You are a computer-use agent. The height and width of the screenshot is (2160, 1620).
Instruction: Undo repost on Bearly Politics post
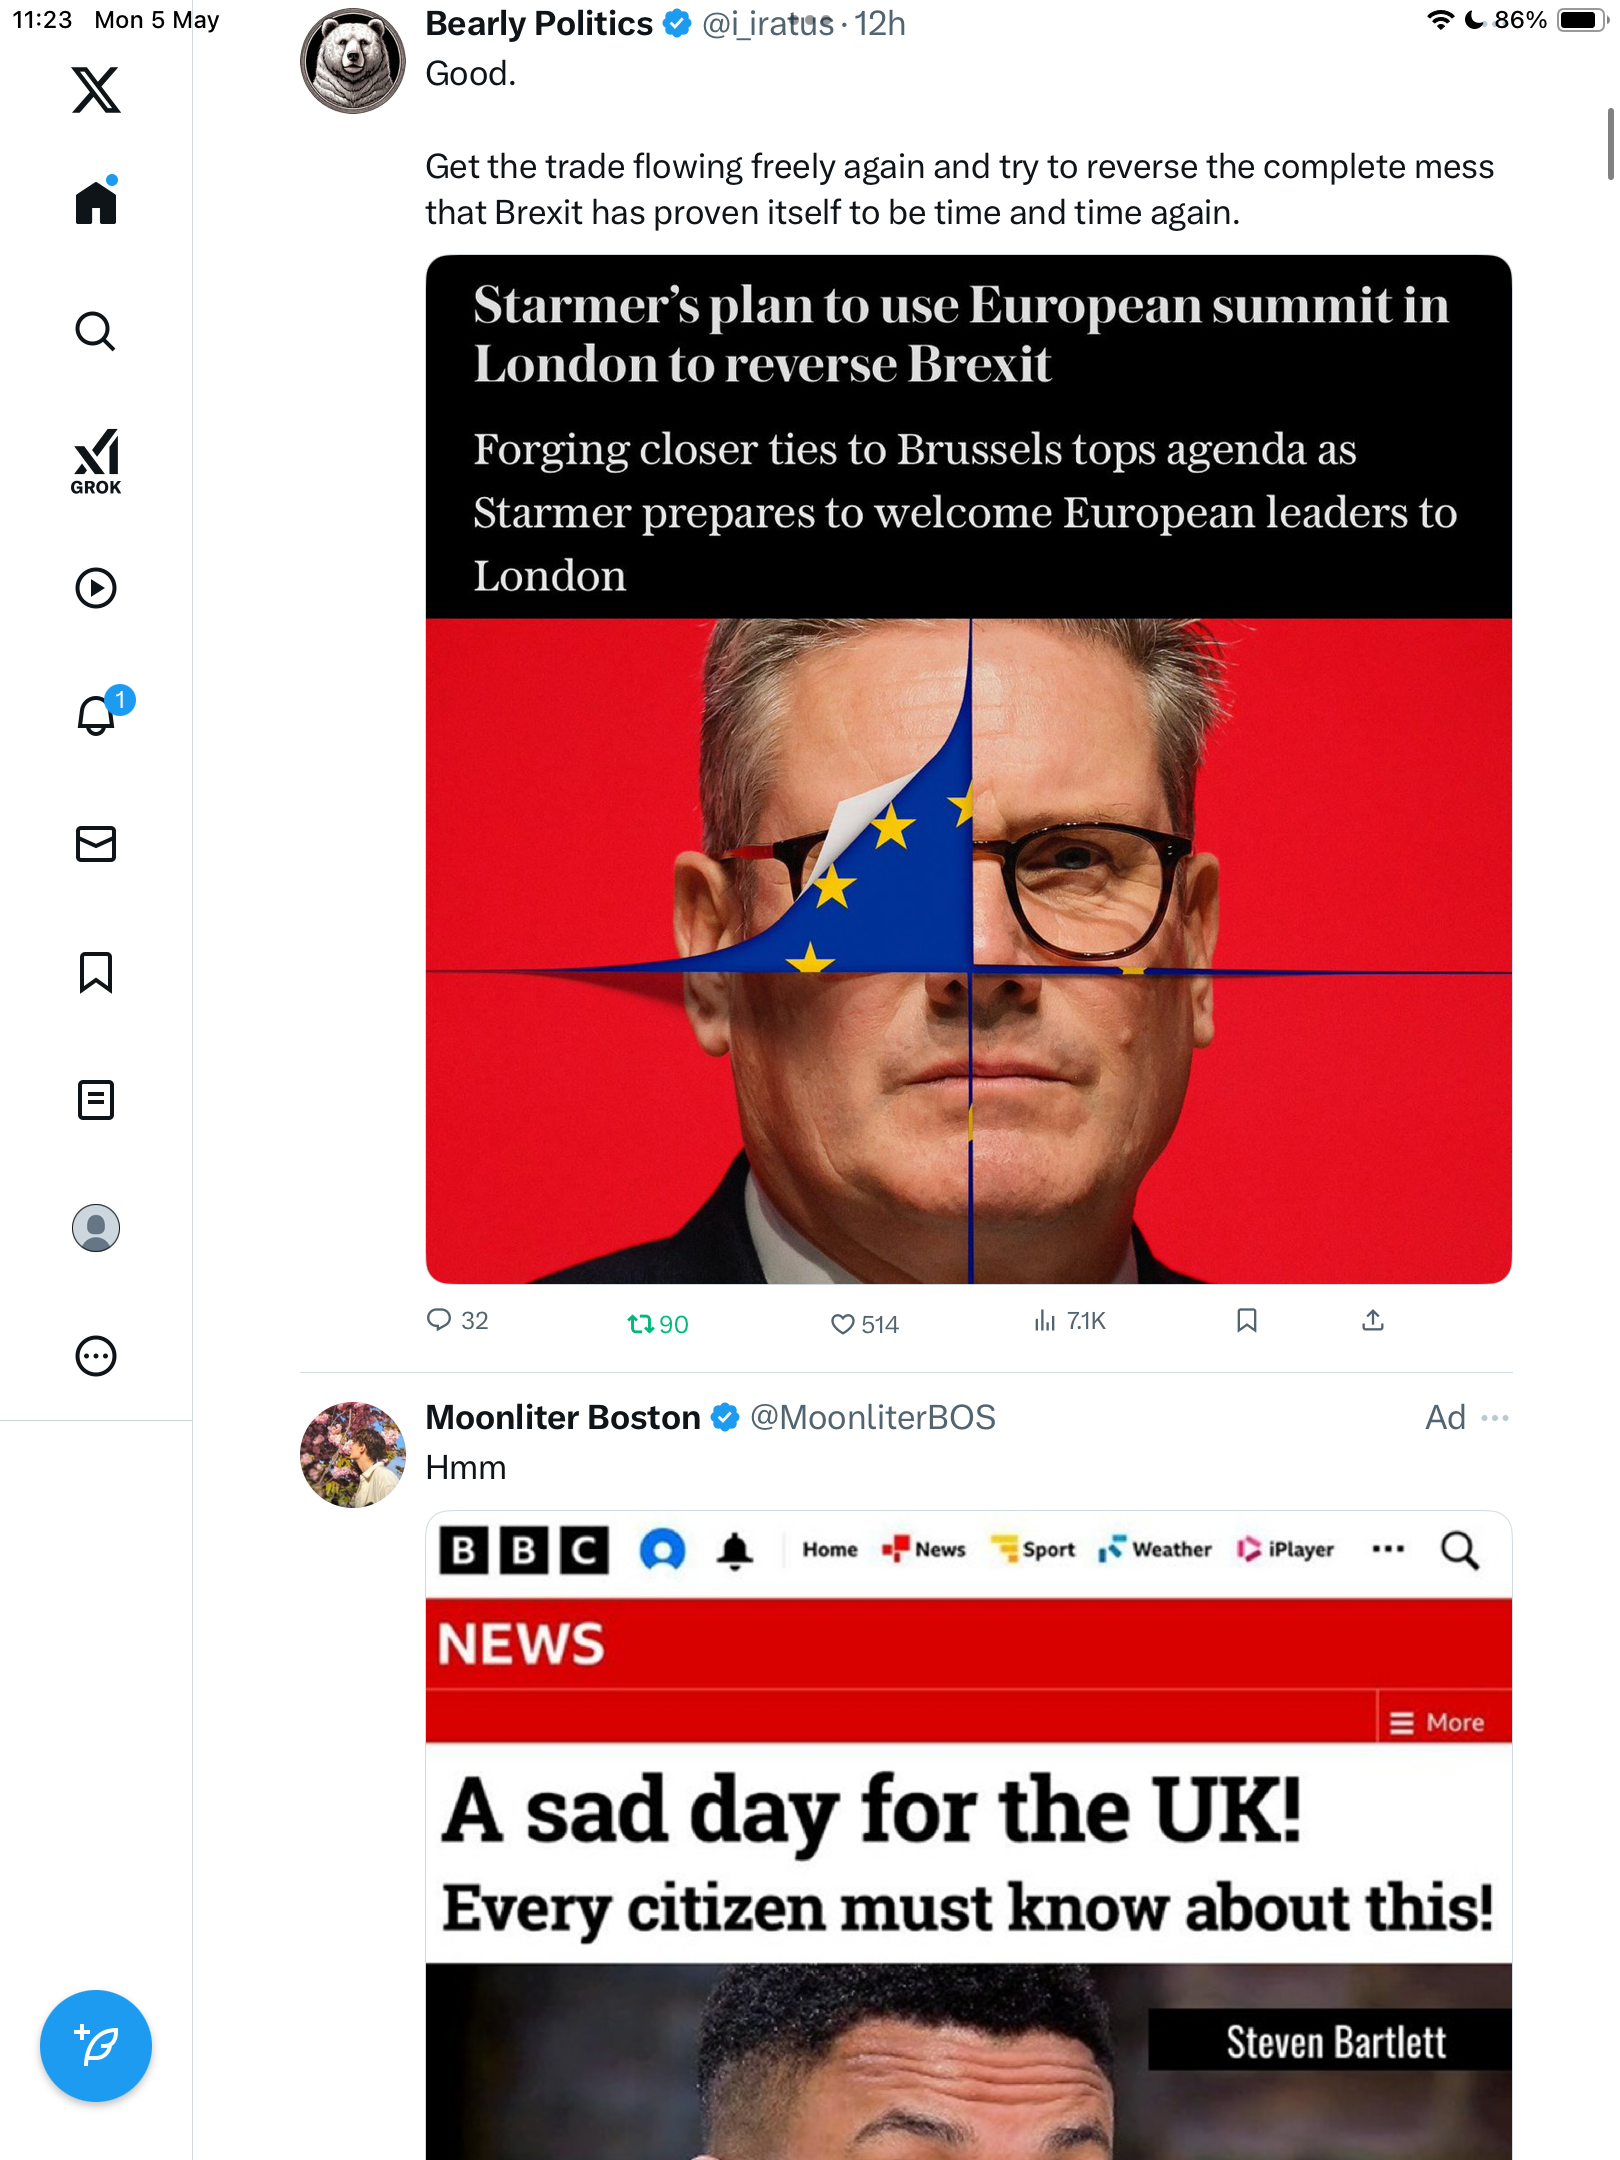[658, 1323]
